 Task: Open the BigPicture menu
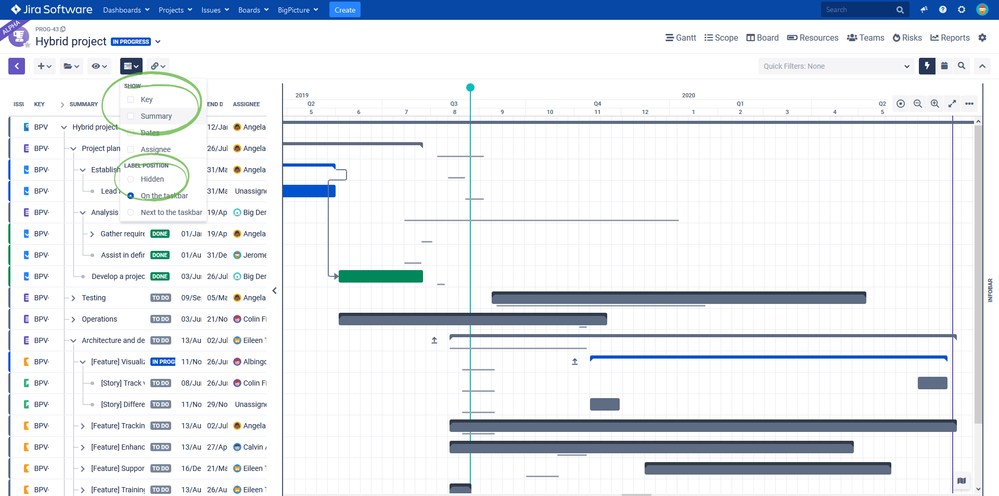[298, 10]
